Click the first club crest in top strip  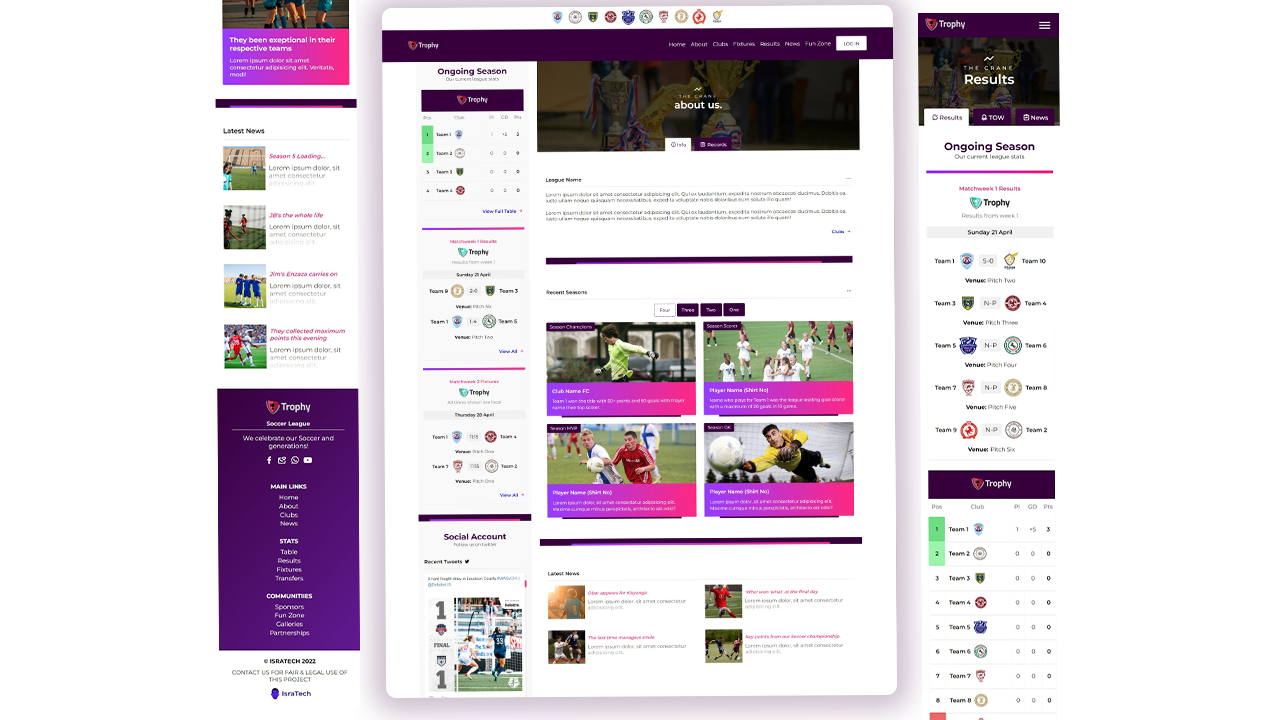point(557,17)
